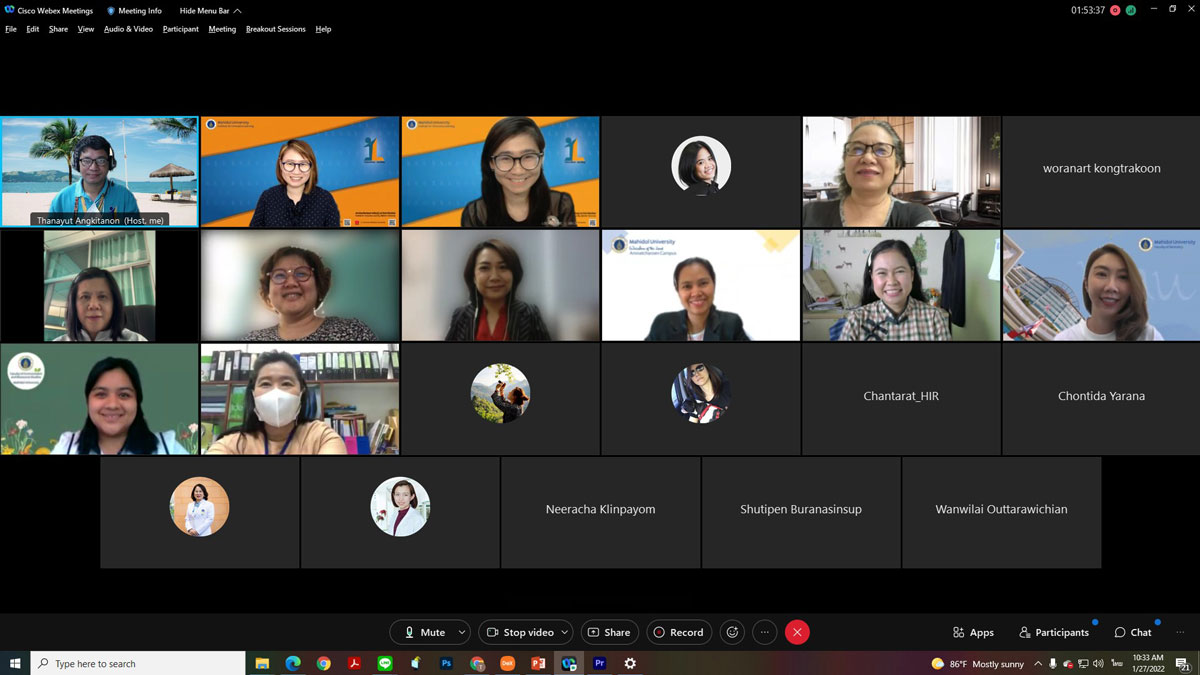The width and height of the screenshot is (1200, 675).
Task: Click the Share button
Action: (609, 632)
